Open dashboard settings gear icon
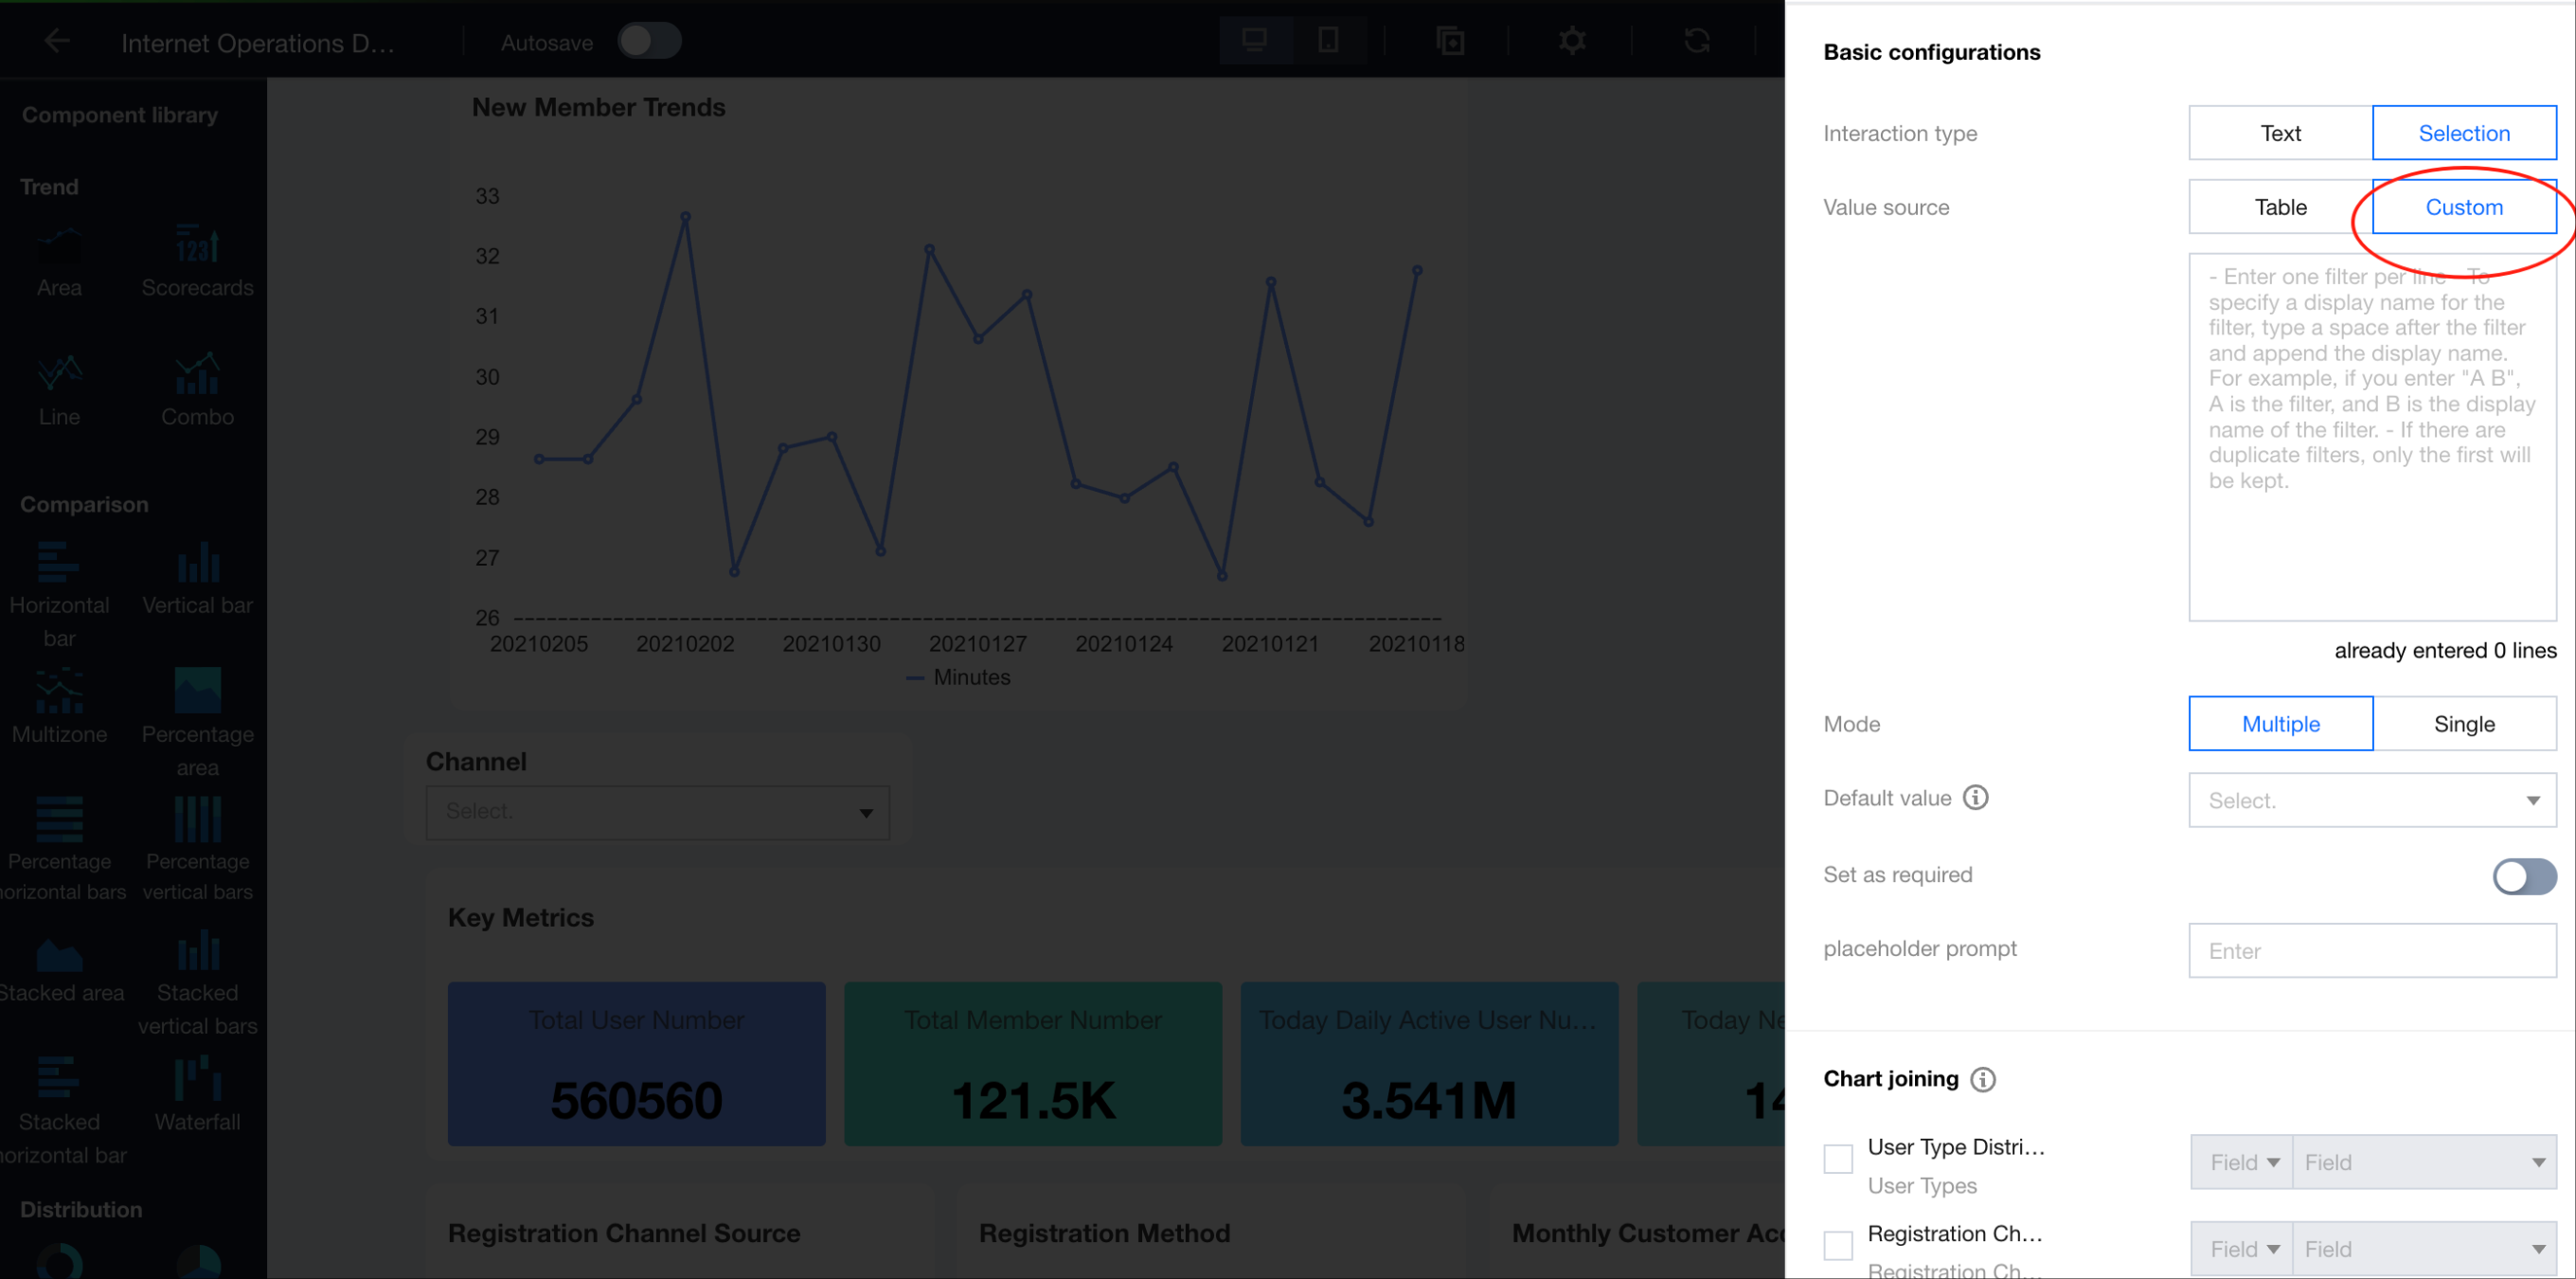This screenshot has width=2576, height=1279. click(x=1571, y=41)
